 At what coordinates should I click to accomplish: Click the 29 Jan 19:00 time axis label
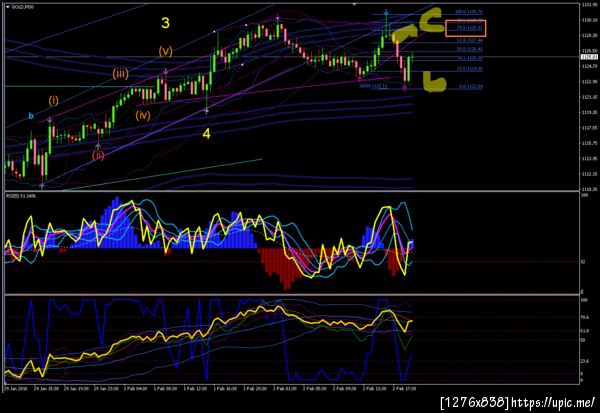[76, 389]
